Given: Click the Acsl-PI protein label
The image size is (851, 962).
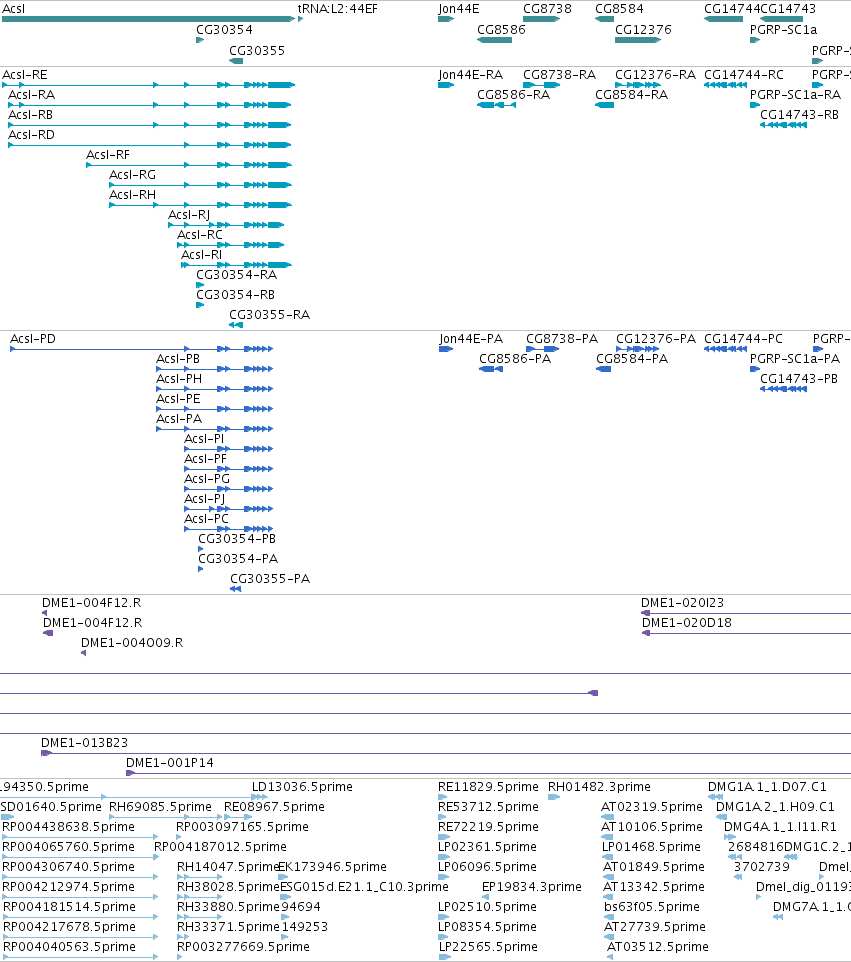Looking at the screenshot, I should point(204,439).
